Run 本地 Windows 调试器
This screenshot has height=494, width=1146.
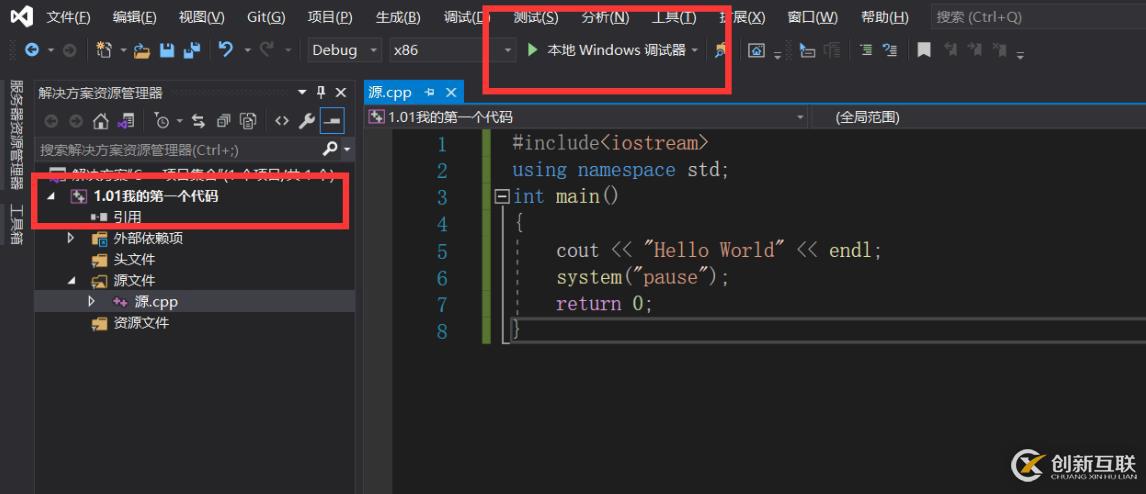click(x=616, y=50)
